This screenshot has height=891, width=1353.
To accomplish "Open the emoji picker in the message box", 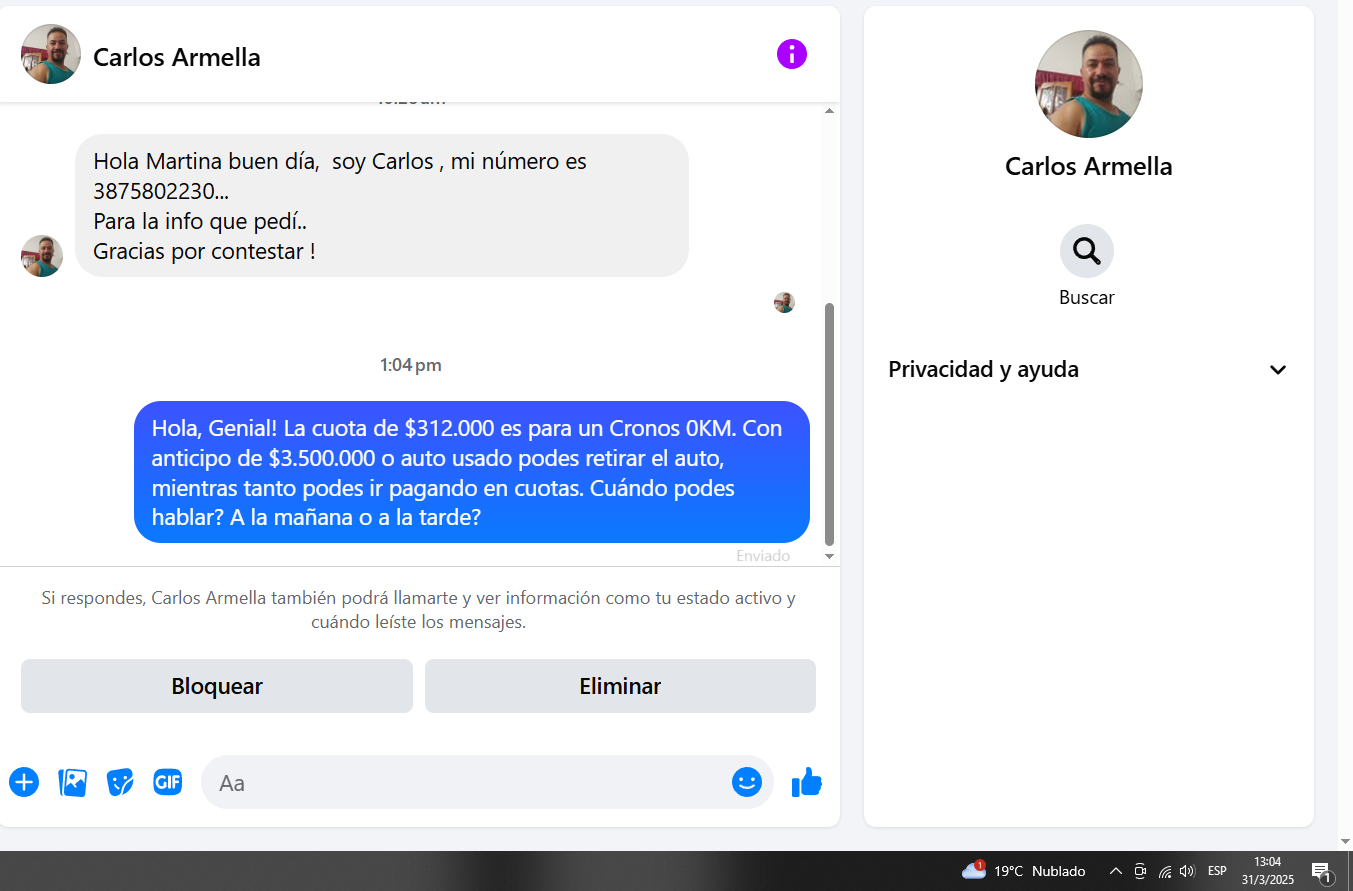I will 747,782.
